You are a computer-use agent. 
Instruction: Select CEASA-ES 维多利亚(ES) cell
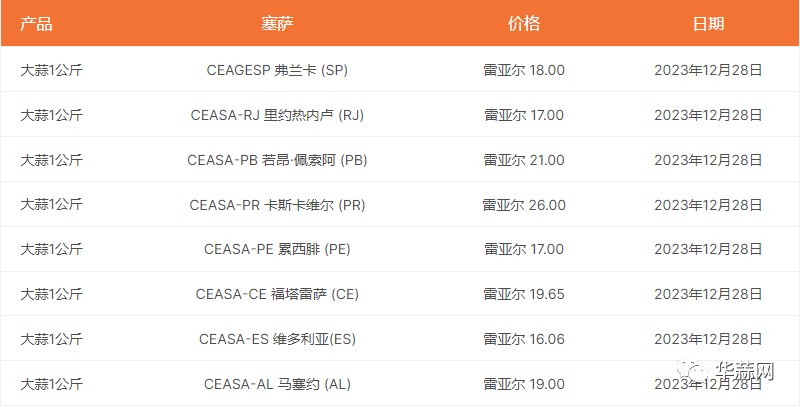click(x=277, y=339)
